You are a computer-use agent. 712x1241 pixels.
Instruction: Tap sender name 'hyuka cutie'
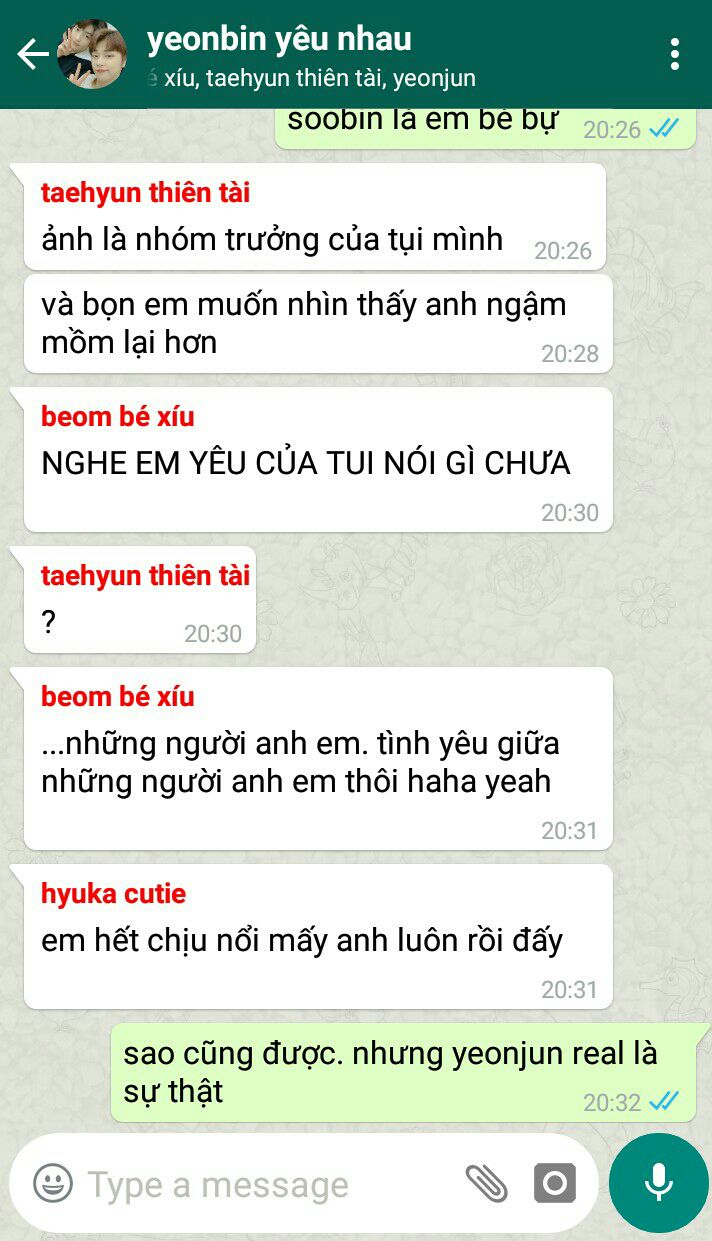click(x=114, y=893)
